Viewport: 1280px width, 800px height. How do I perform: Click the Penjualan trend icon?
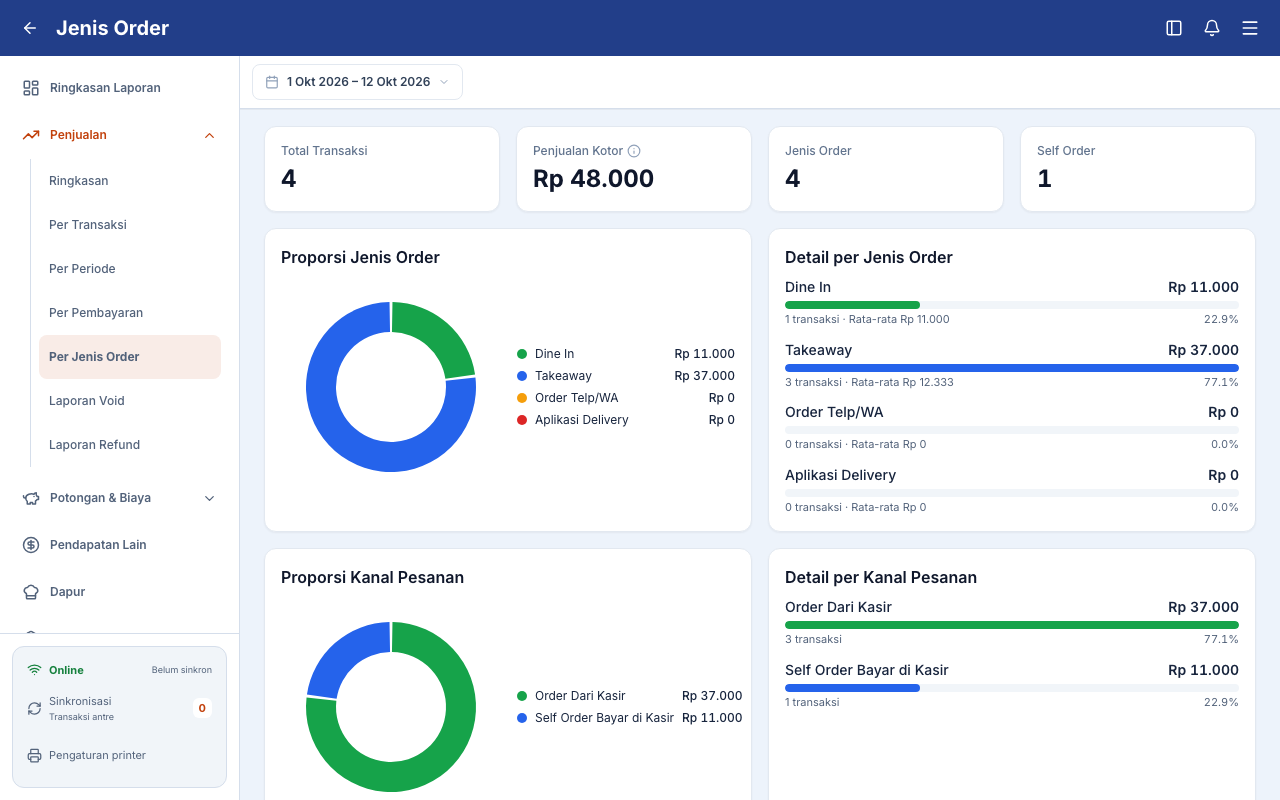31,135
